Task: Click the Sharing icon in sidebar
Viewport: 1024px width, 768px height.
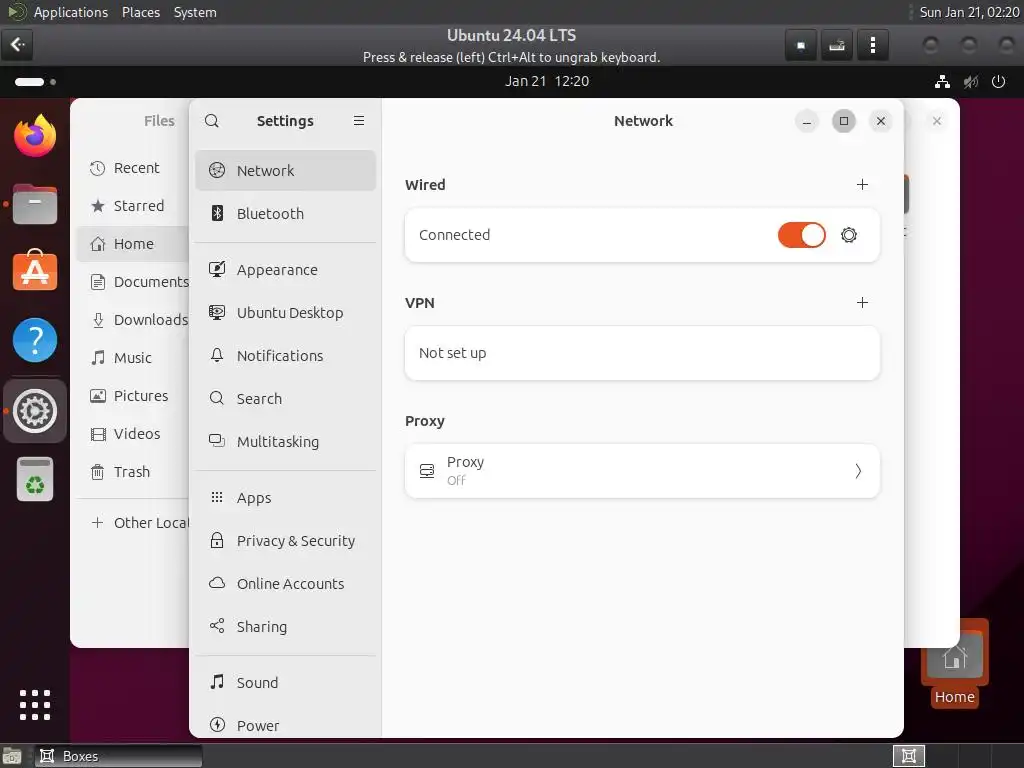Action: pyautogui.click(x=217, y=626)
